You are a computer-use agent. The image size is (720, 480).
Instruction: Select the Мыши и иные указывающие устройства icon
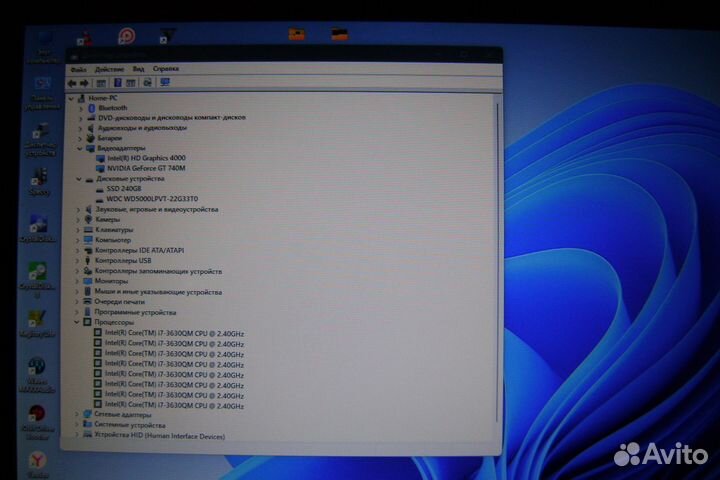(x=87, y=292)
